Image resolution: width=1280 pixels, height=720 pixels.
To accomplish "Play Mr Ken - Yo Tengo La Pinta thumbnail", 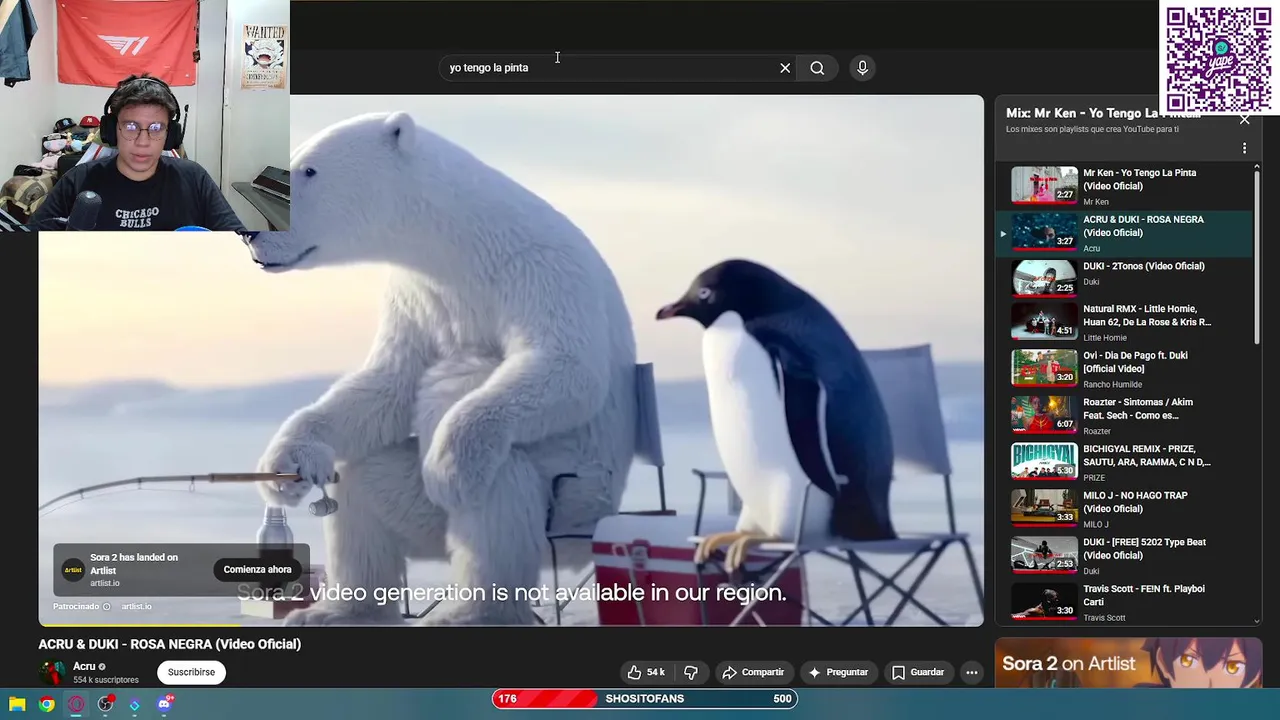I will point(1044,185).
